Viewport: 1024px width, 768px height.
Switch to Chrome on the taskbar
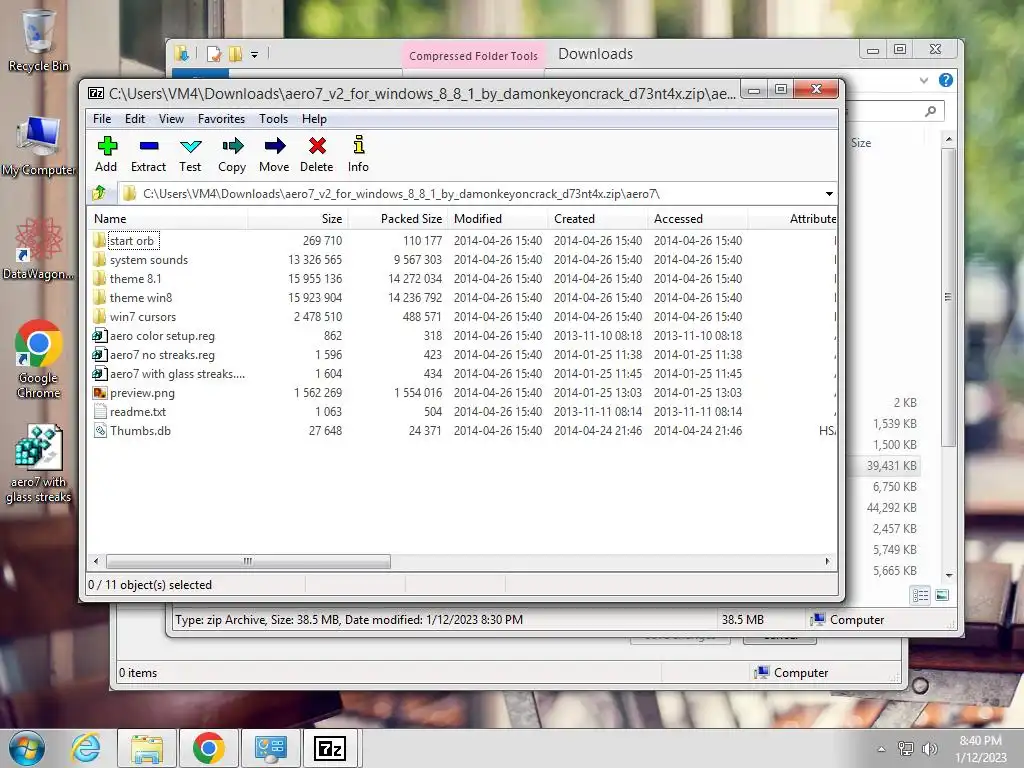point(208,748)
